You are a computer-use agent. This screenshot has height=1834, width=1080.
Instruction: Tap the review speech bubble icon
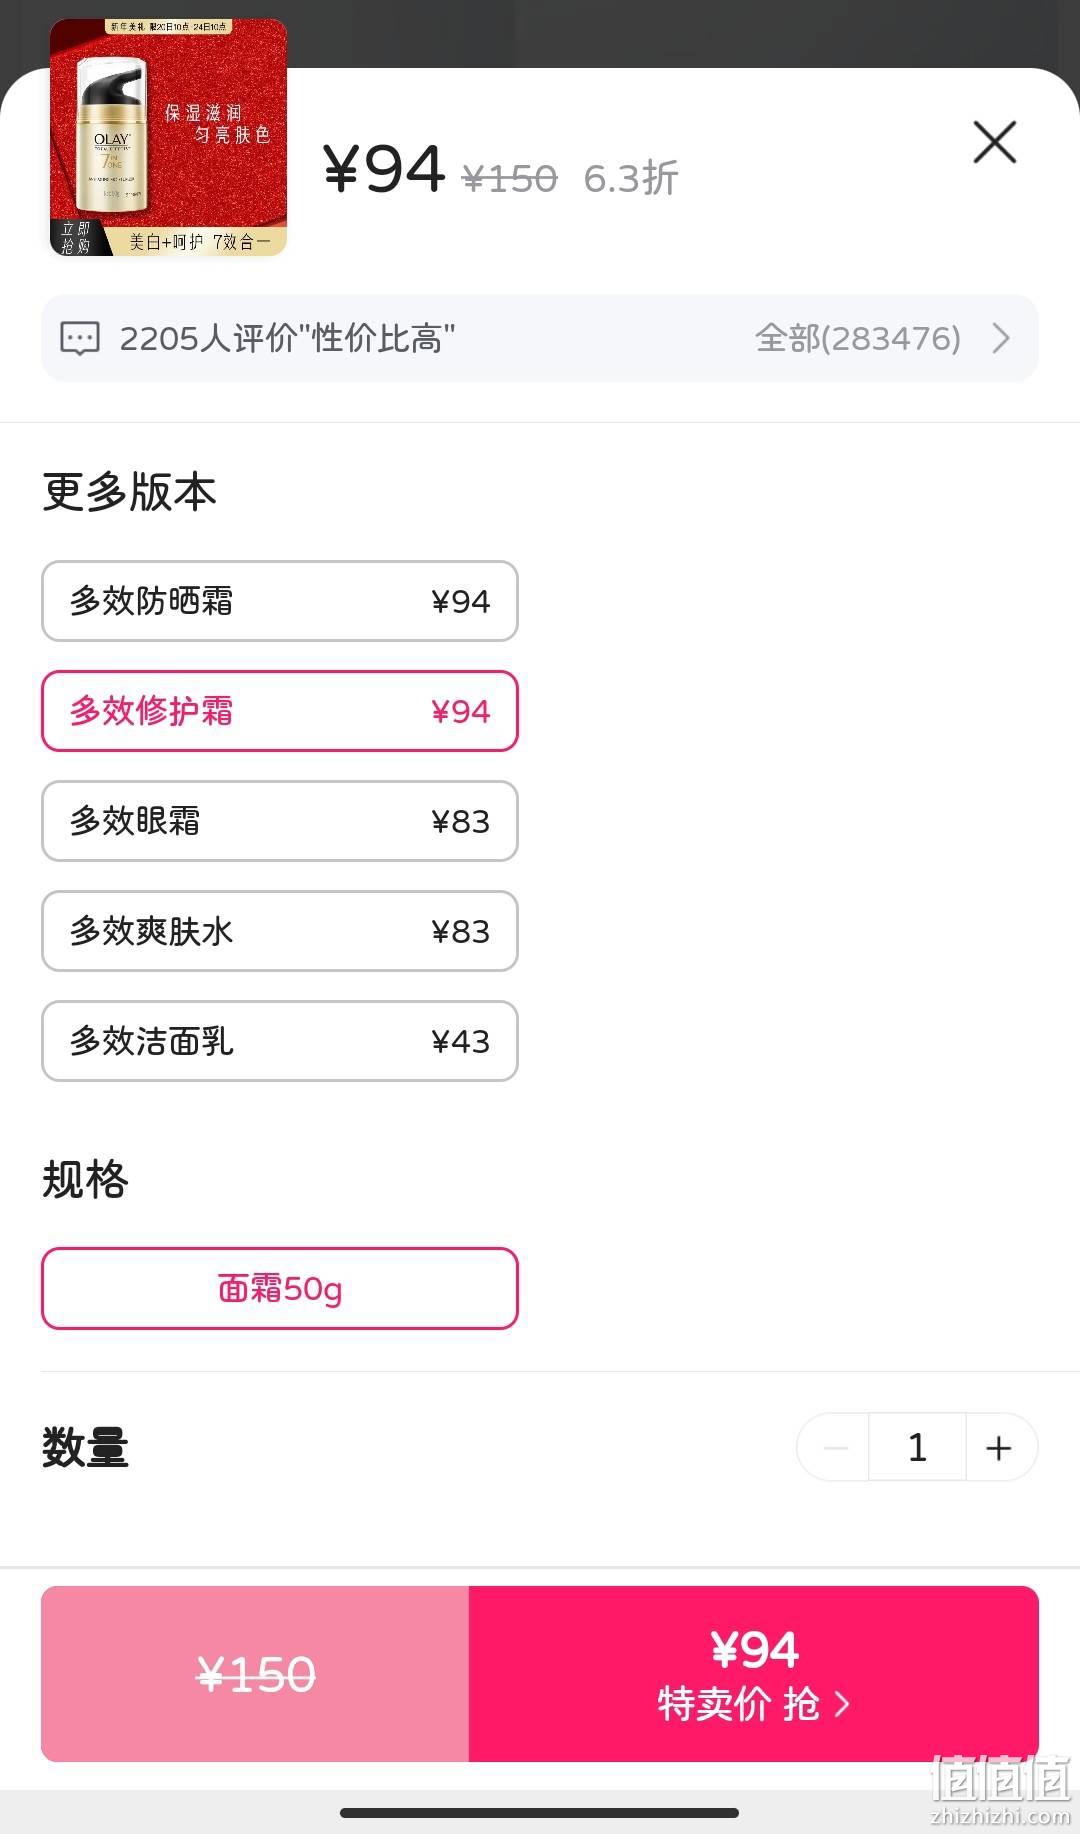coord(80,338)
